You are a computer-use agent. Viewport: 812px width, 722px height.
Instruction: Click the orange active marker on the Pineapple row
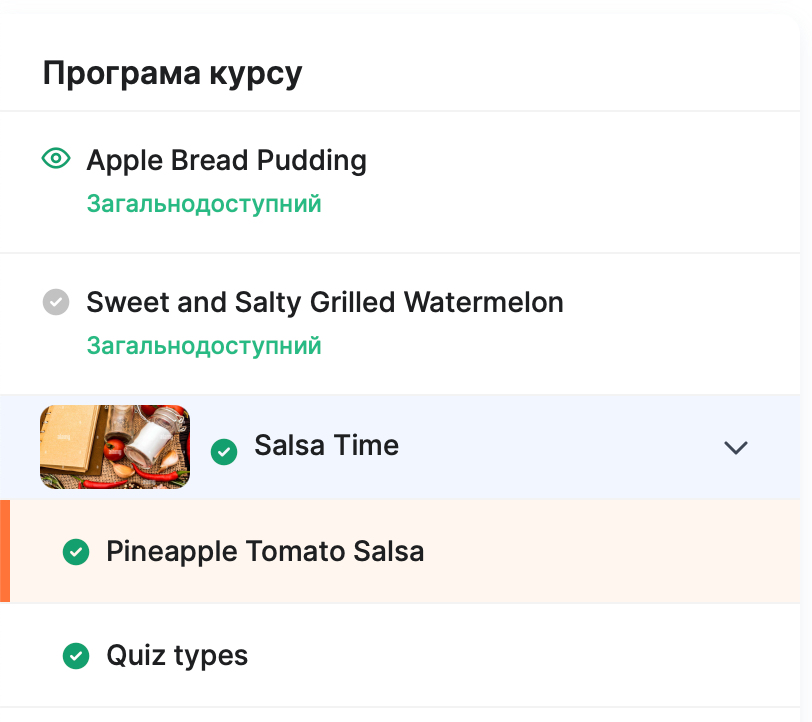coord(5,551)
